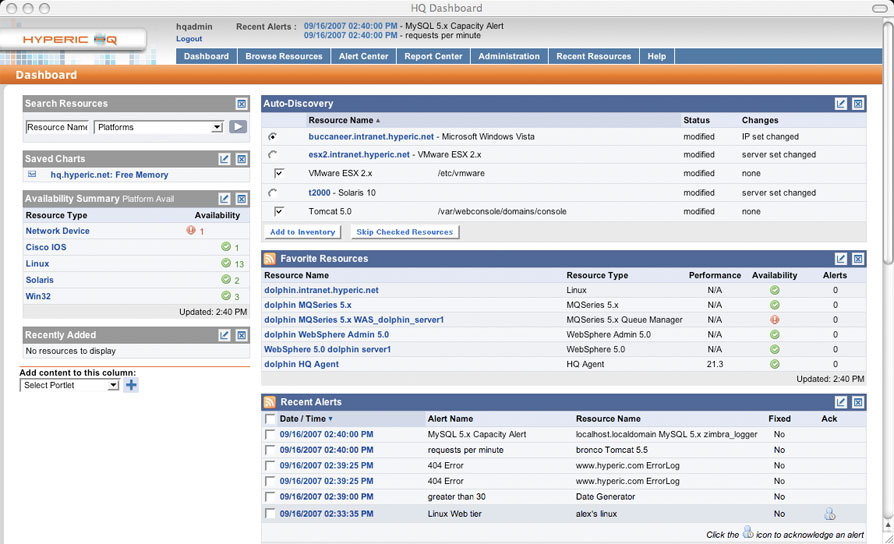This screenshot has height=544, width=894.
Task: Open the t2000 resource link
Action: click(319, 193)
